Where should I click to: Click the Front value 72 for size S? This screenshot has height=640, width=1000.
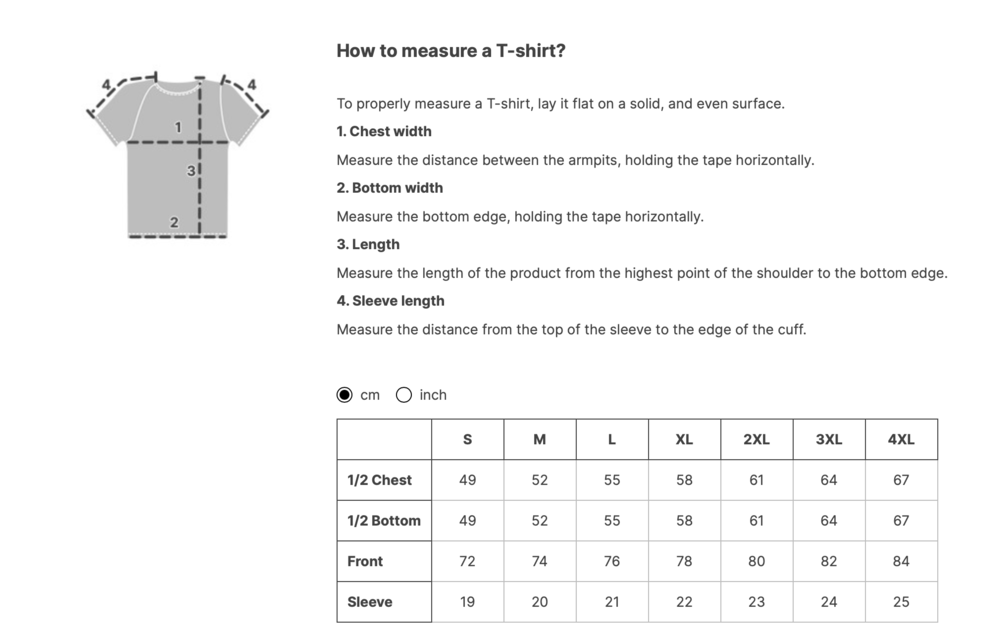tap(467, 561)
